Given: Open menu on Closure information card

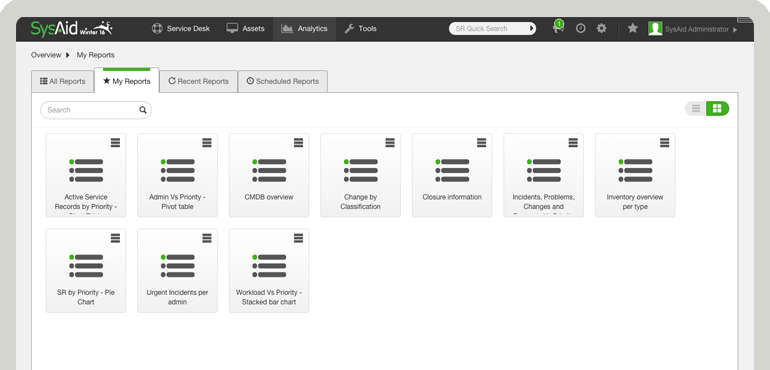Looking at the screenshot, I should [x=482, y=142].
